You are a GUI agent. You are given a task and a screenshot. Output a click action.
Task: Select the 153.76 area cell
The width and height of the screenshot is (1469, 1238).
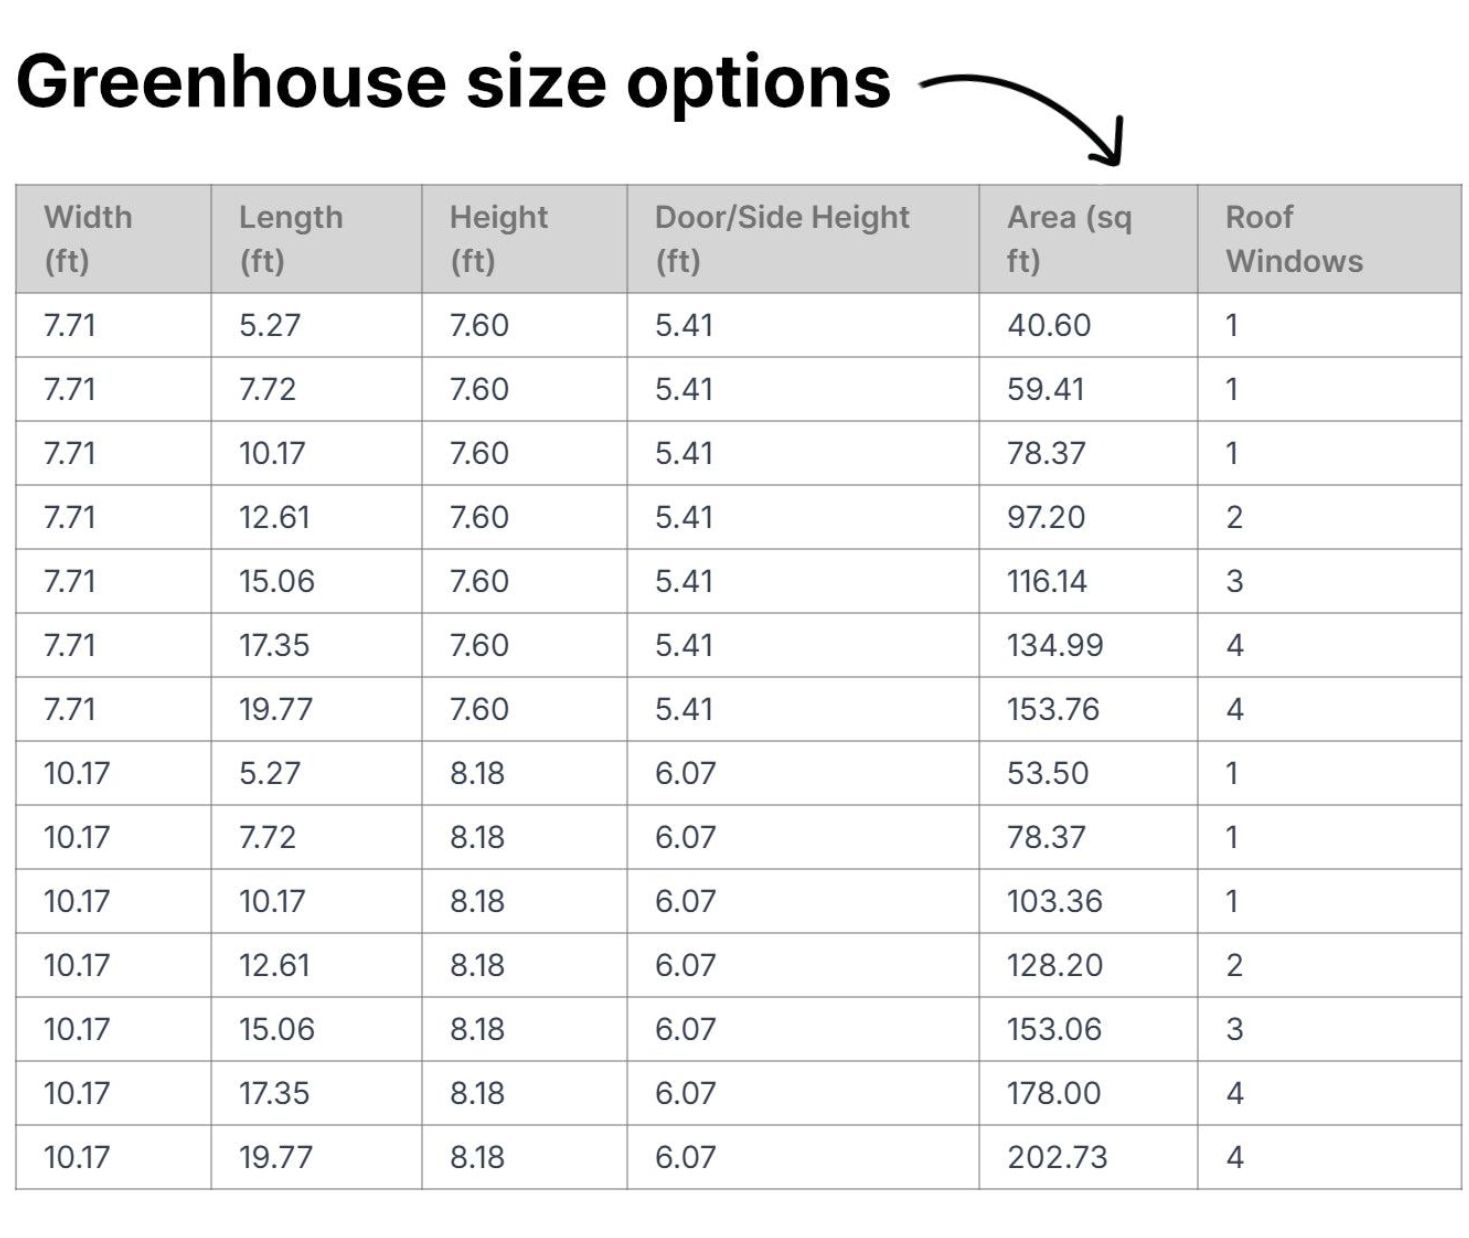coord(1053,709)
